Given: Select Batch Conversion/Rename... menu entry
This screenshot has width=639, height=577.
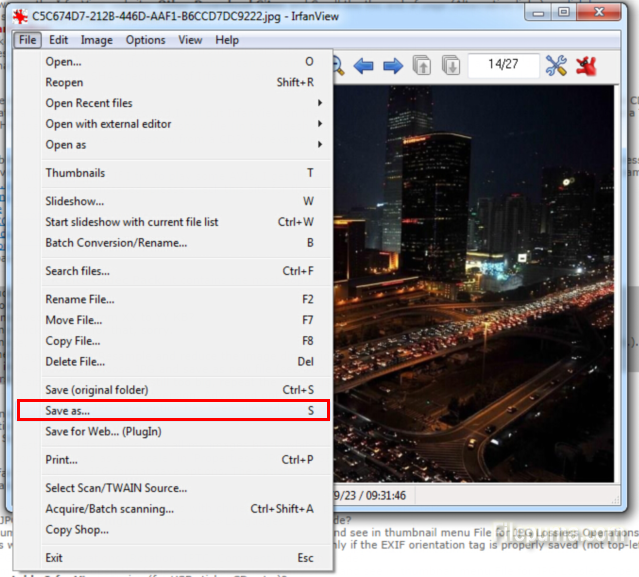Looking at the screenshot, I should 116,243.
